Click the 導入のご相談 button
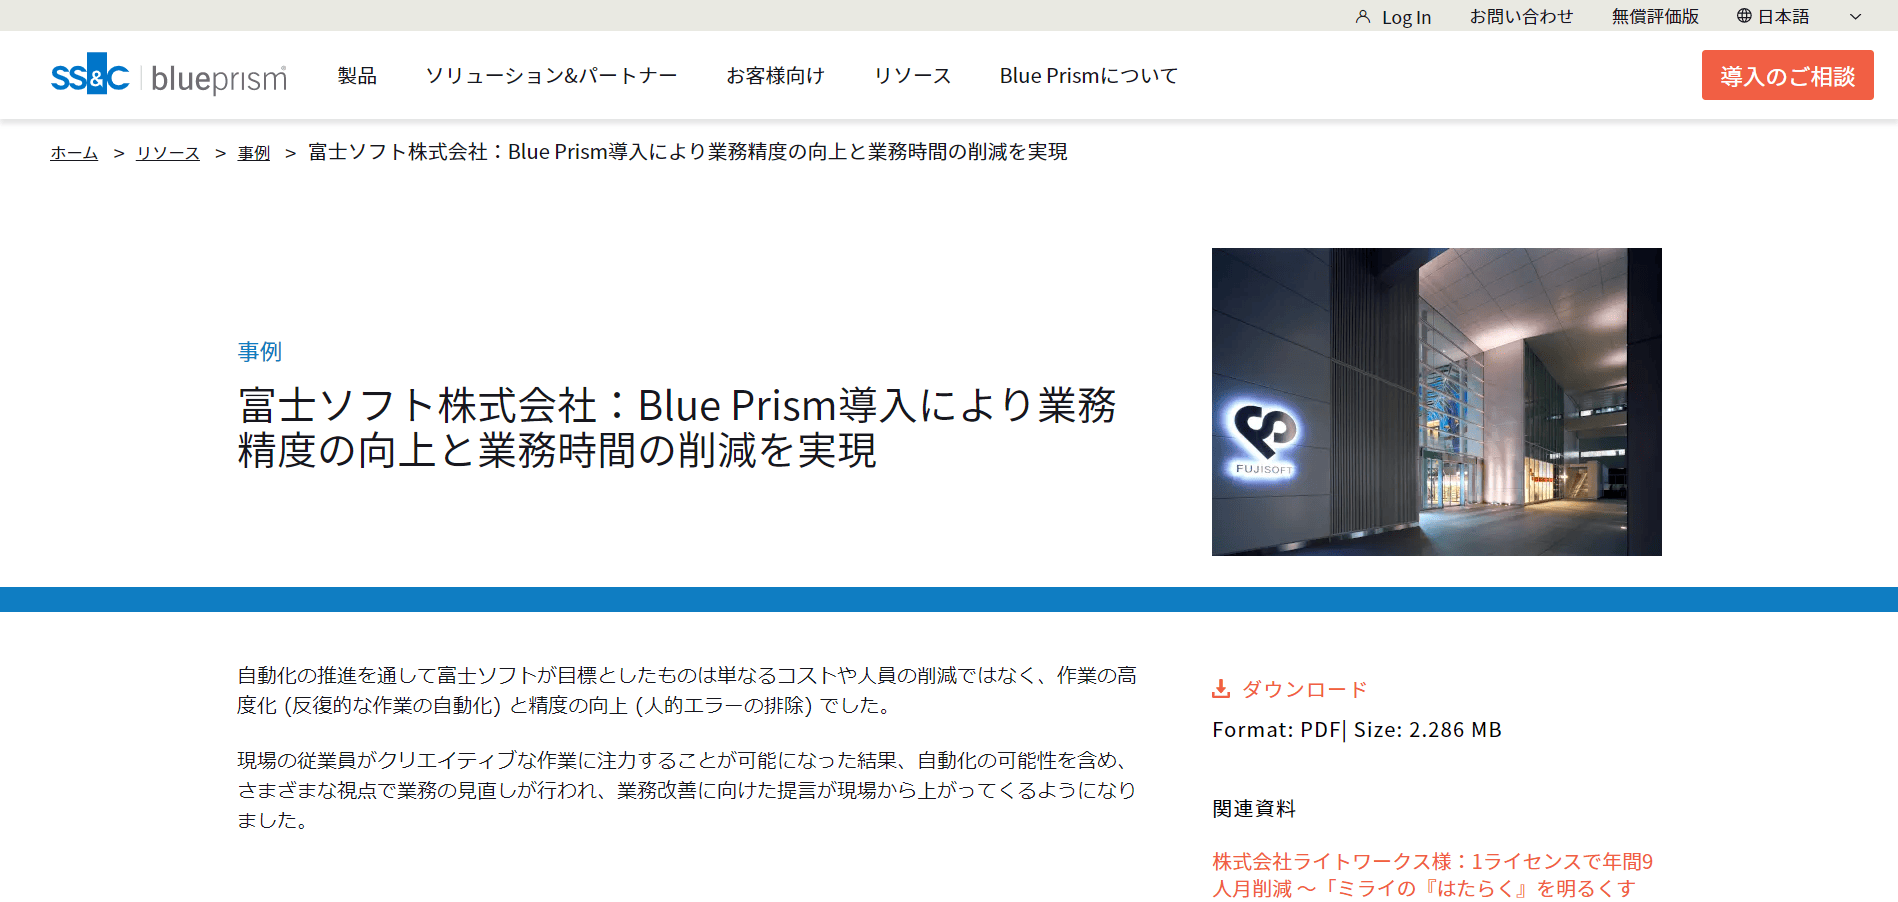Image resolution: width=1898 pixels, height=902 pixels. pos(1787,75)
